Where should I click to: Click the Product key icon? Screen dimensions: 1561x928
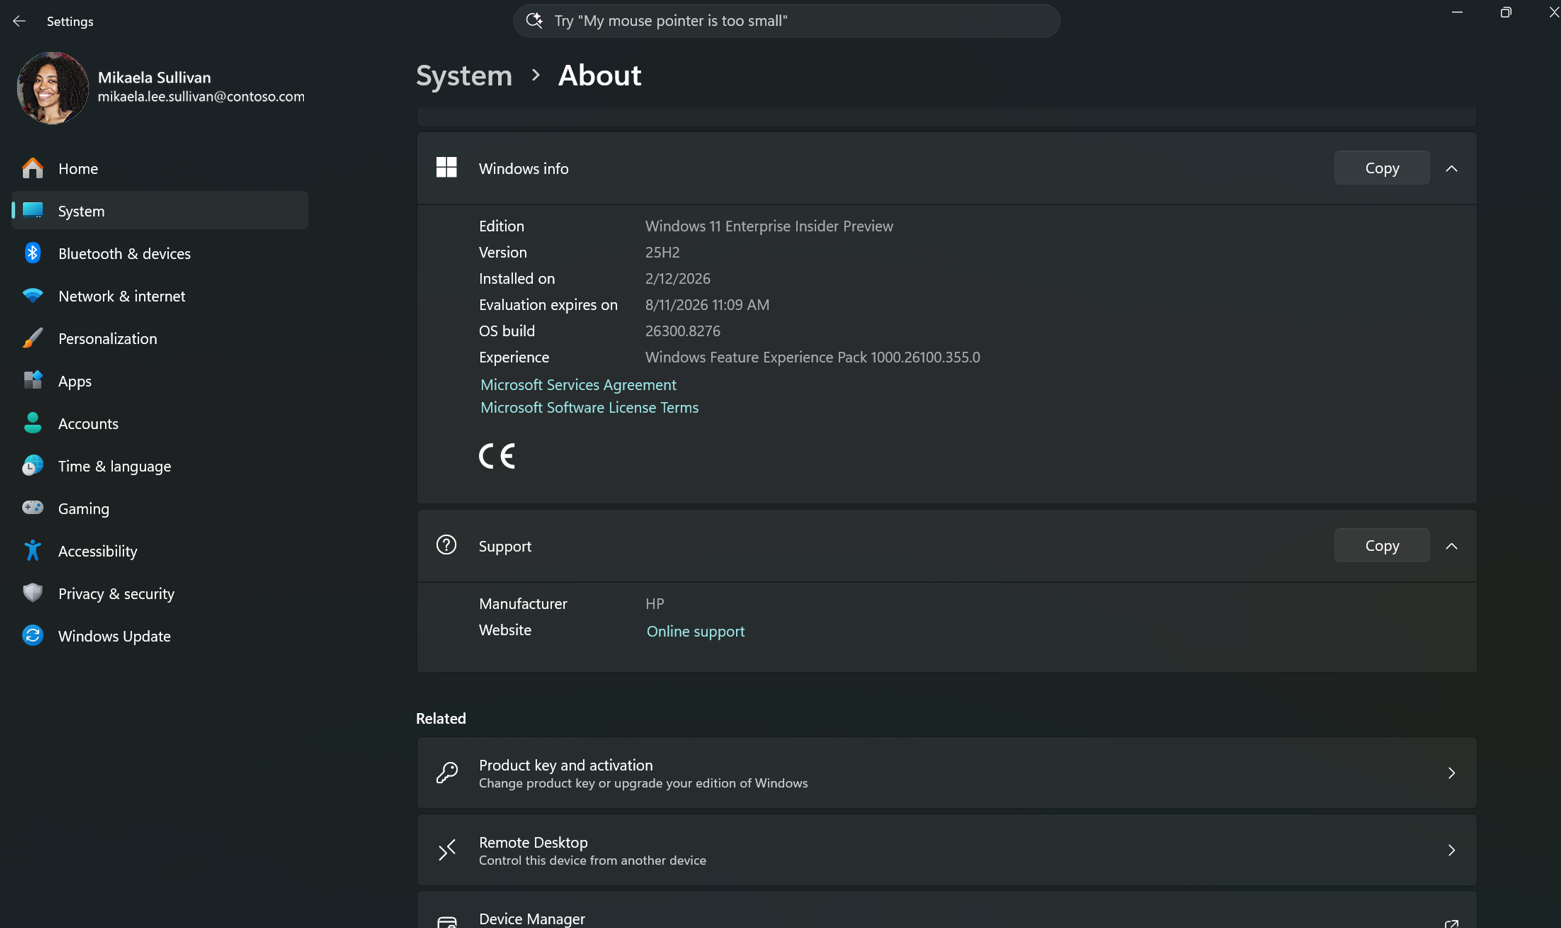[x=447, y=773]
